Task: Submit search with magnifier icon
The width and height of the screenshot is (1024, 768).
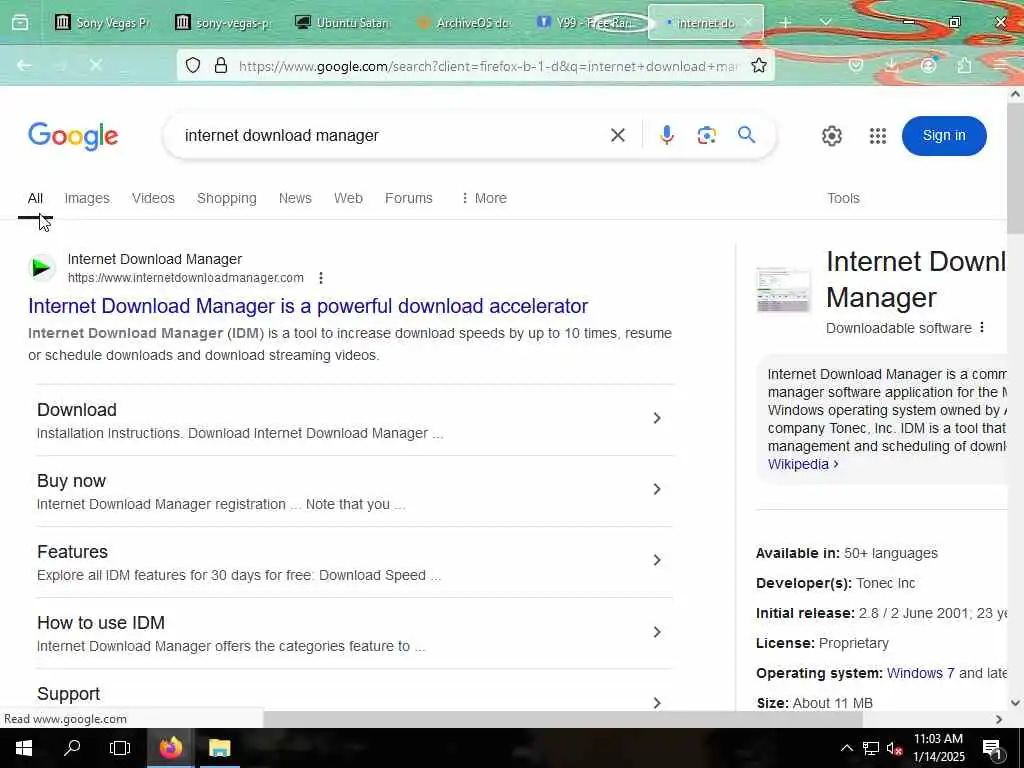Action: coord(746,135)
